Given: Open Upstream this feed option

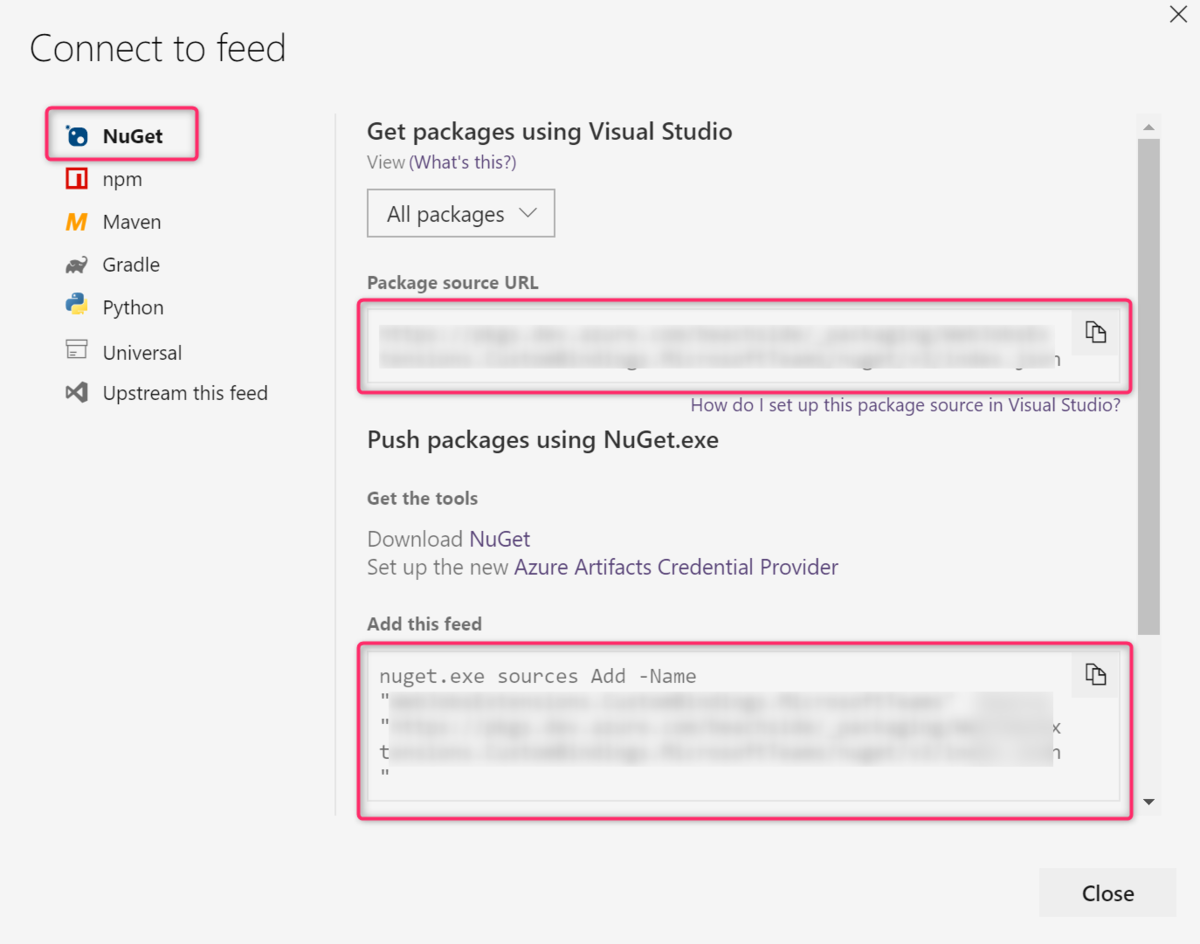Looking at the screenshot, I should (185, 393).
